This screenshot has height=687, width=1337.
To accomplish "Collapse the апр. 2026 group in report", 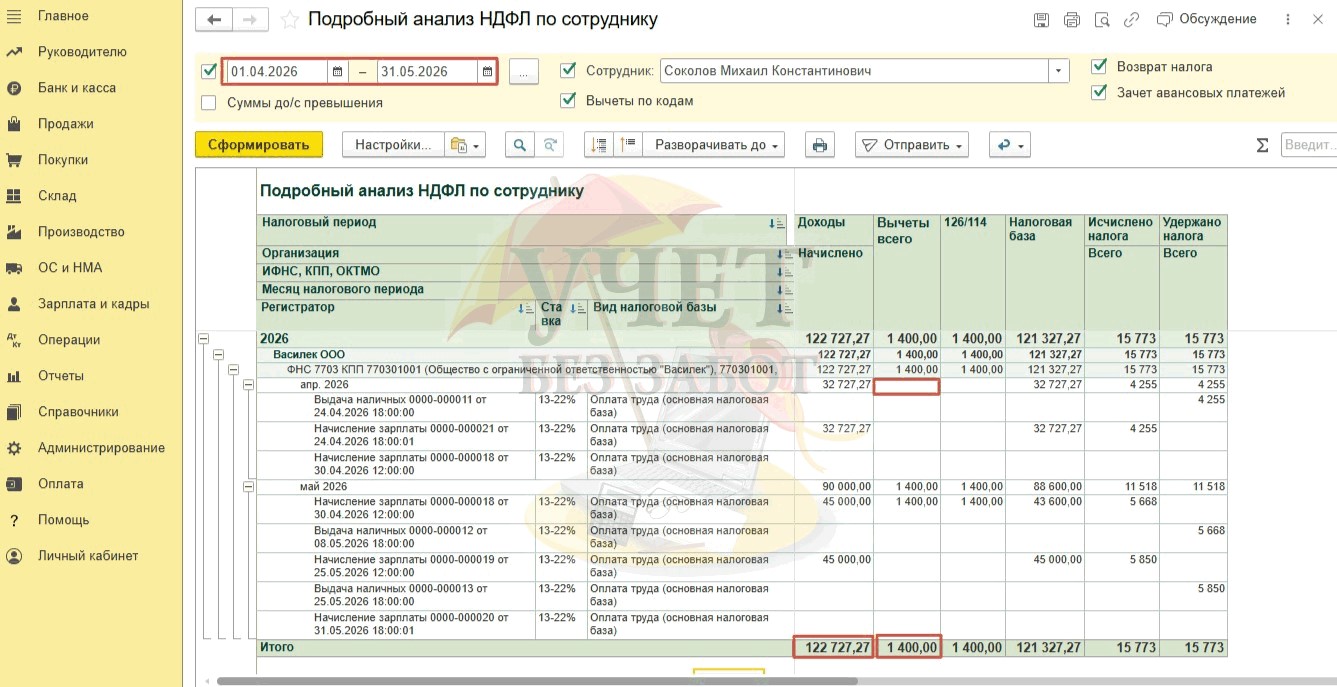I will [248, 385].
